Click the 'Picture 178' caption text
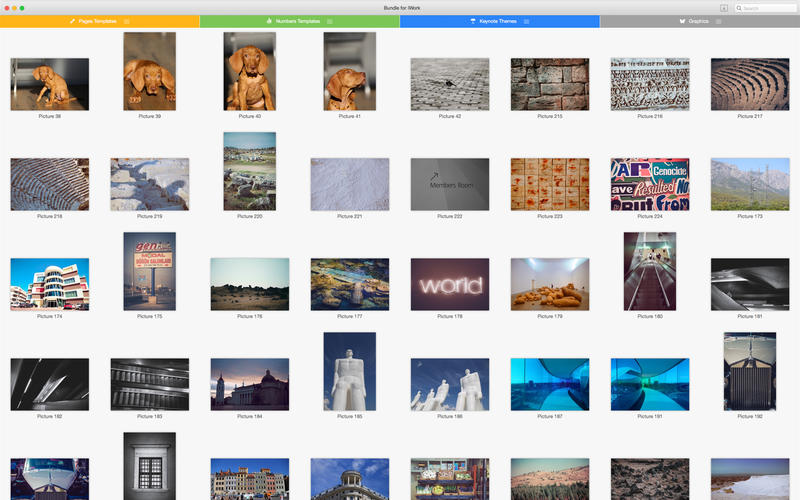 [449, 316]
